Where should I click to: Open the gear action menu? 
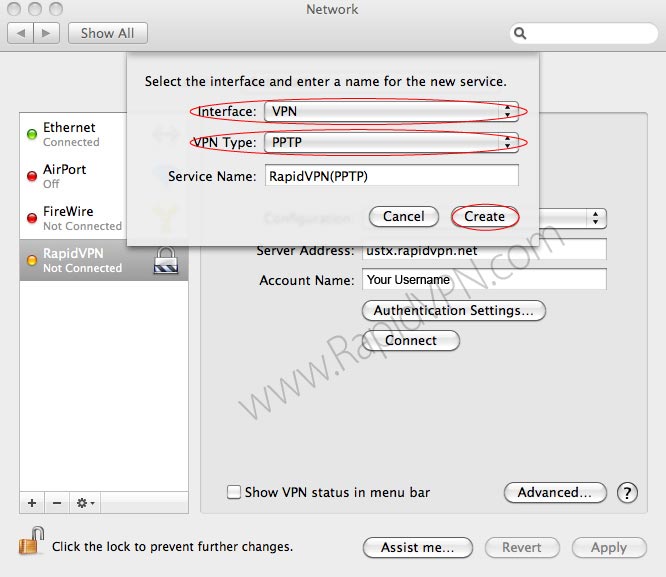85,503
